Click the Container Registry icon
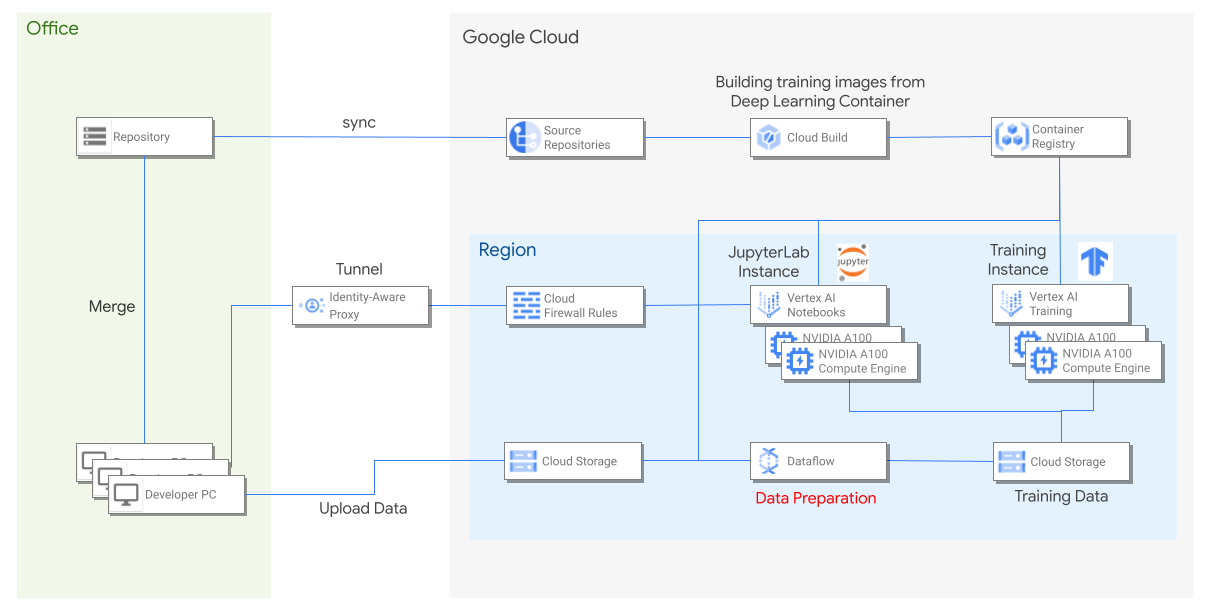Image resolution: width=1209 pixels, height=613 pixels. coord(1011,137)
